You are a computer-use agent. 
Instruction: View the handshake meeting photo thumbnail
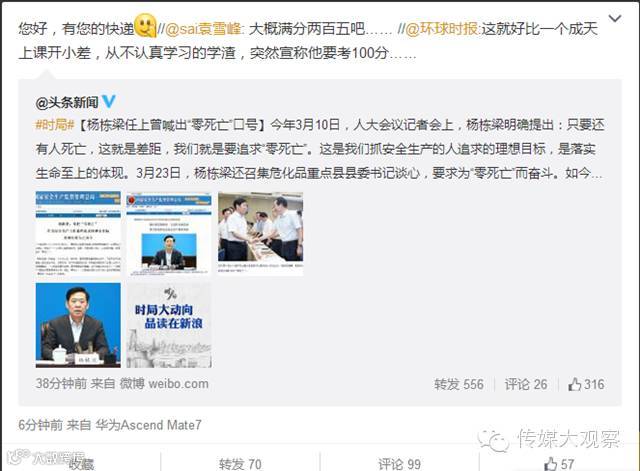click(260, 234)
